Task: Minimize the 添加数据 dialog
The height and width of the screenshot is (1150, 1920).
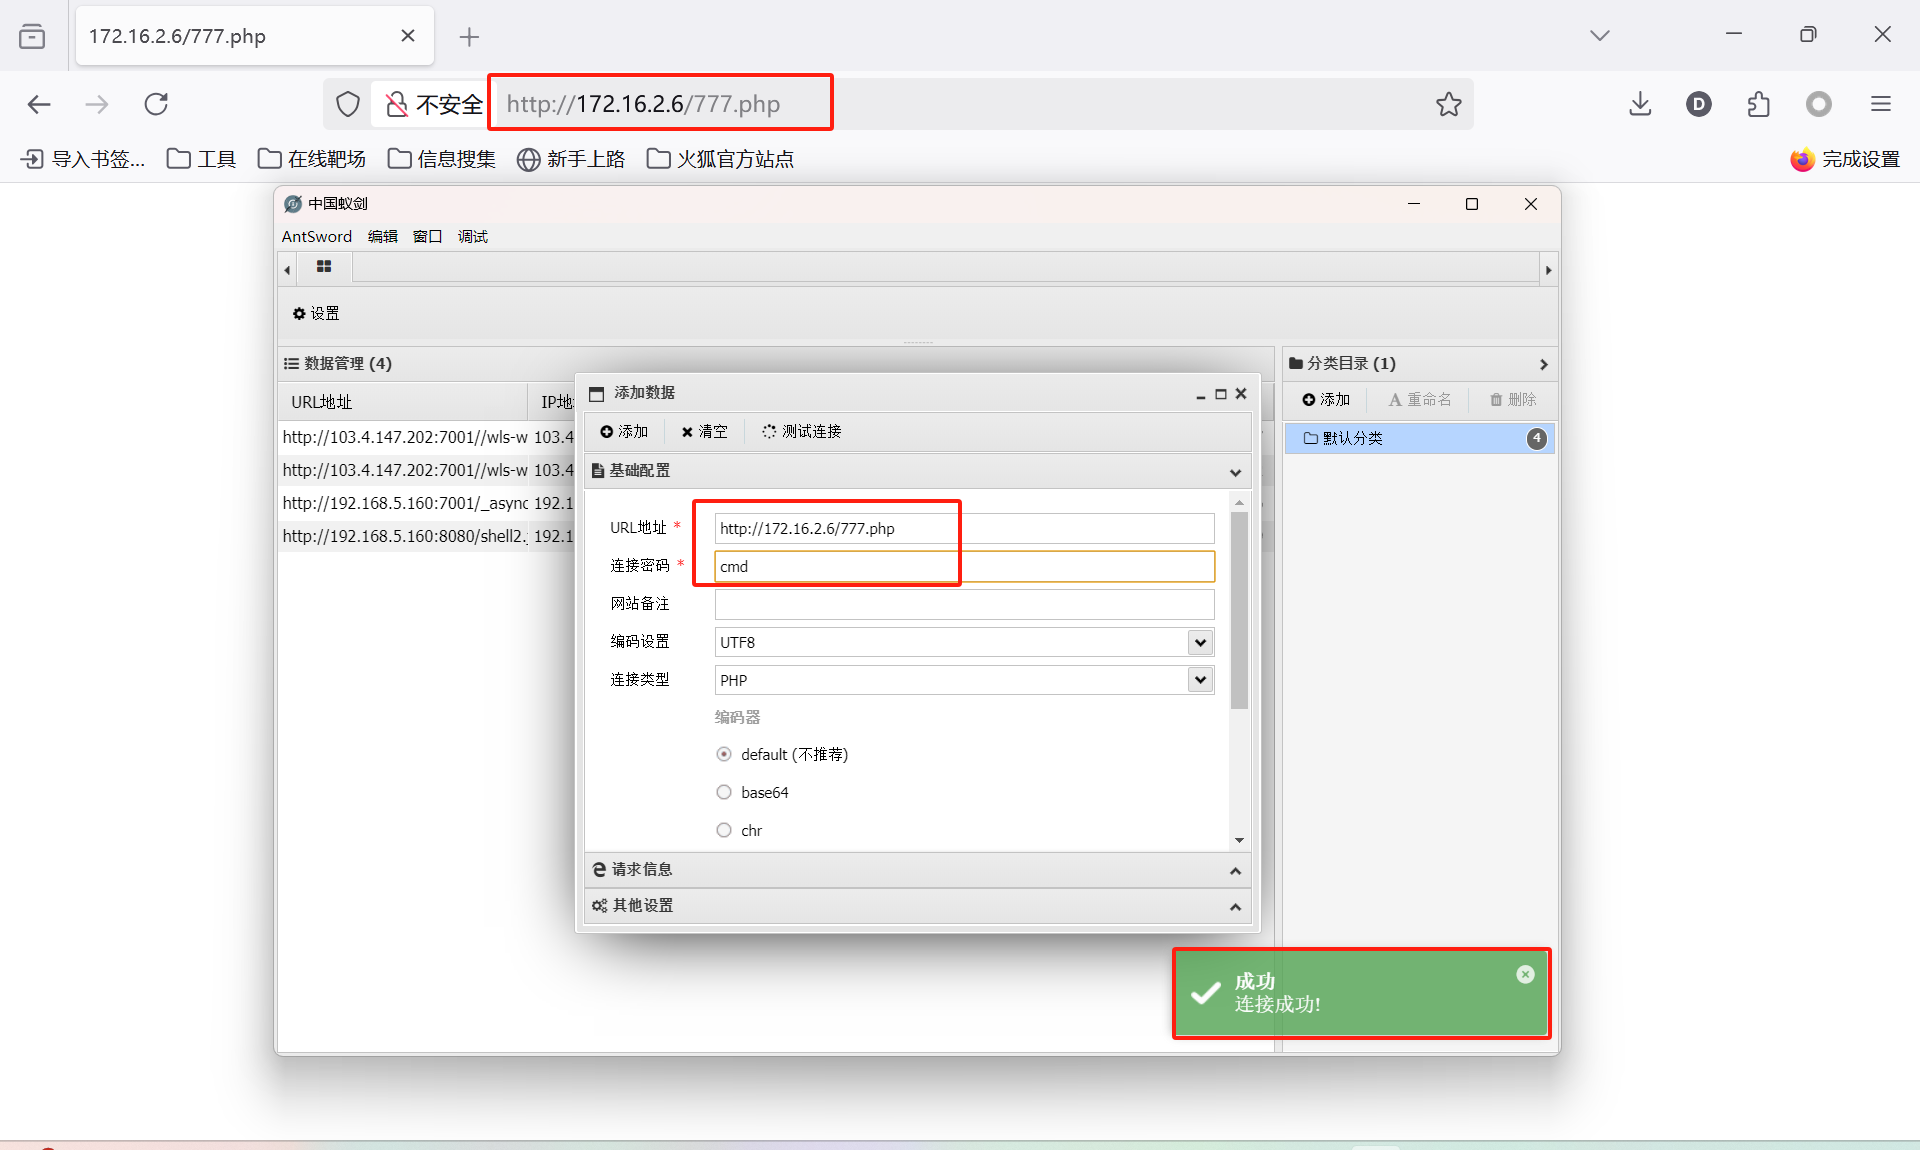Action: (x=1201, y=394)
